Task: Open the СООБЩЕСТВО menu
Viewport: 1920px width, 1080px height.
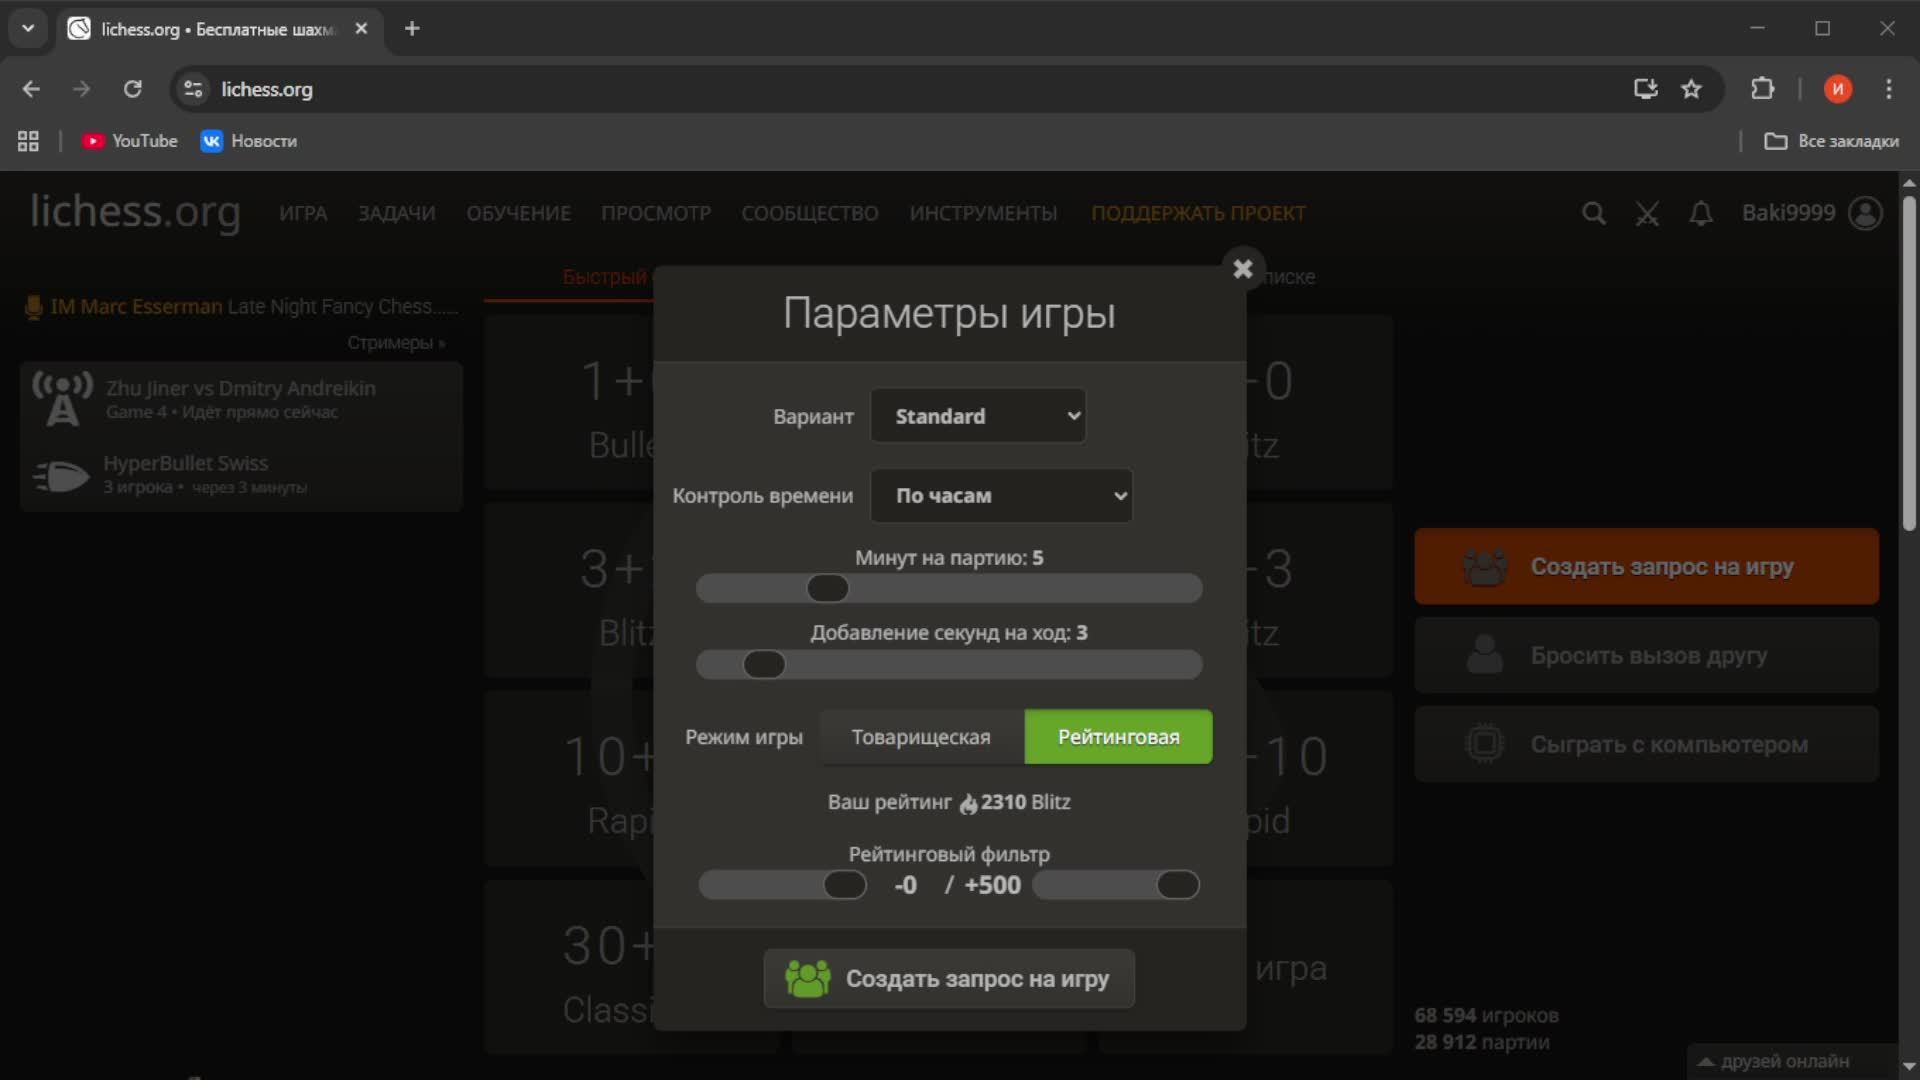Action: (809, 213)
